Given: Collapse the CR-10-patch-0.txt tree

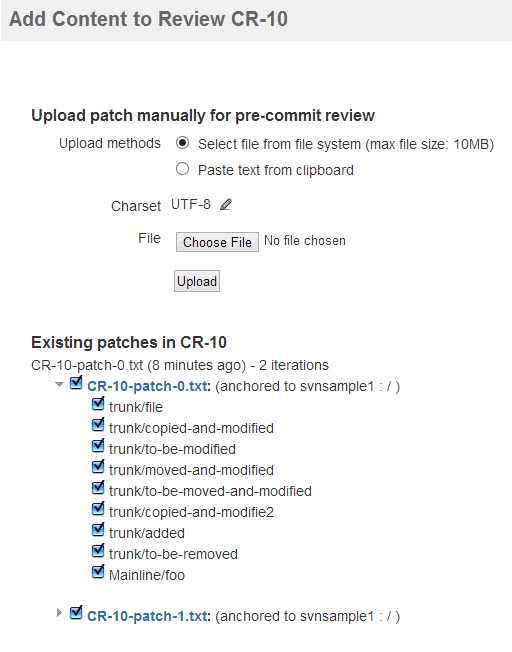Looking at the screenshot, I should (x=59, y=385).
